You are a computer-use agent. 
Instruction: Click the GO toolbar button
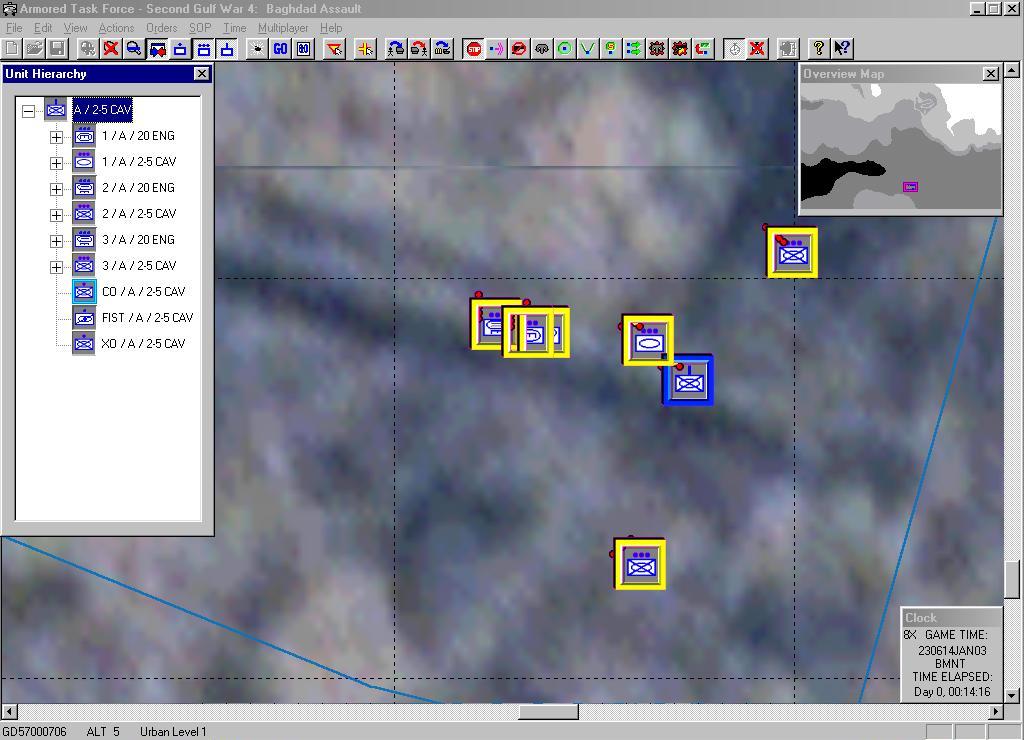click(280, 48)
